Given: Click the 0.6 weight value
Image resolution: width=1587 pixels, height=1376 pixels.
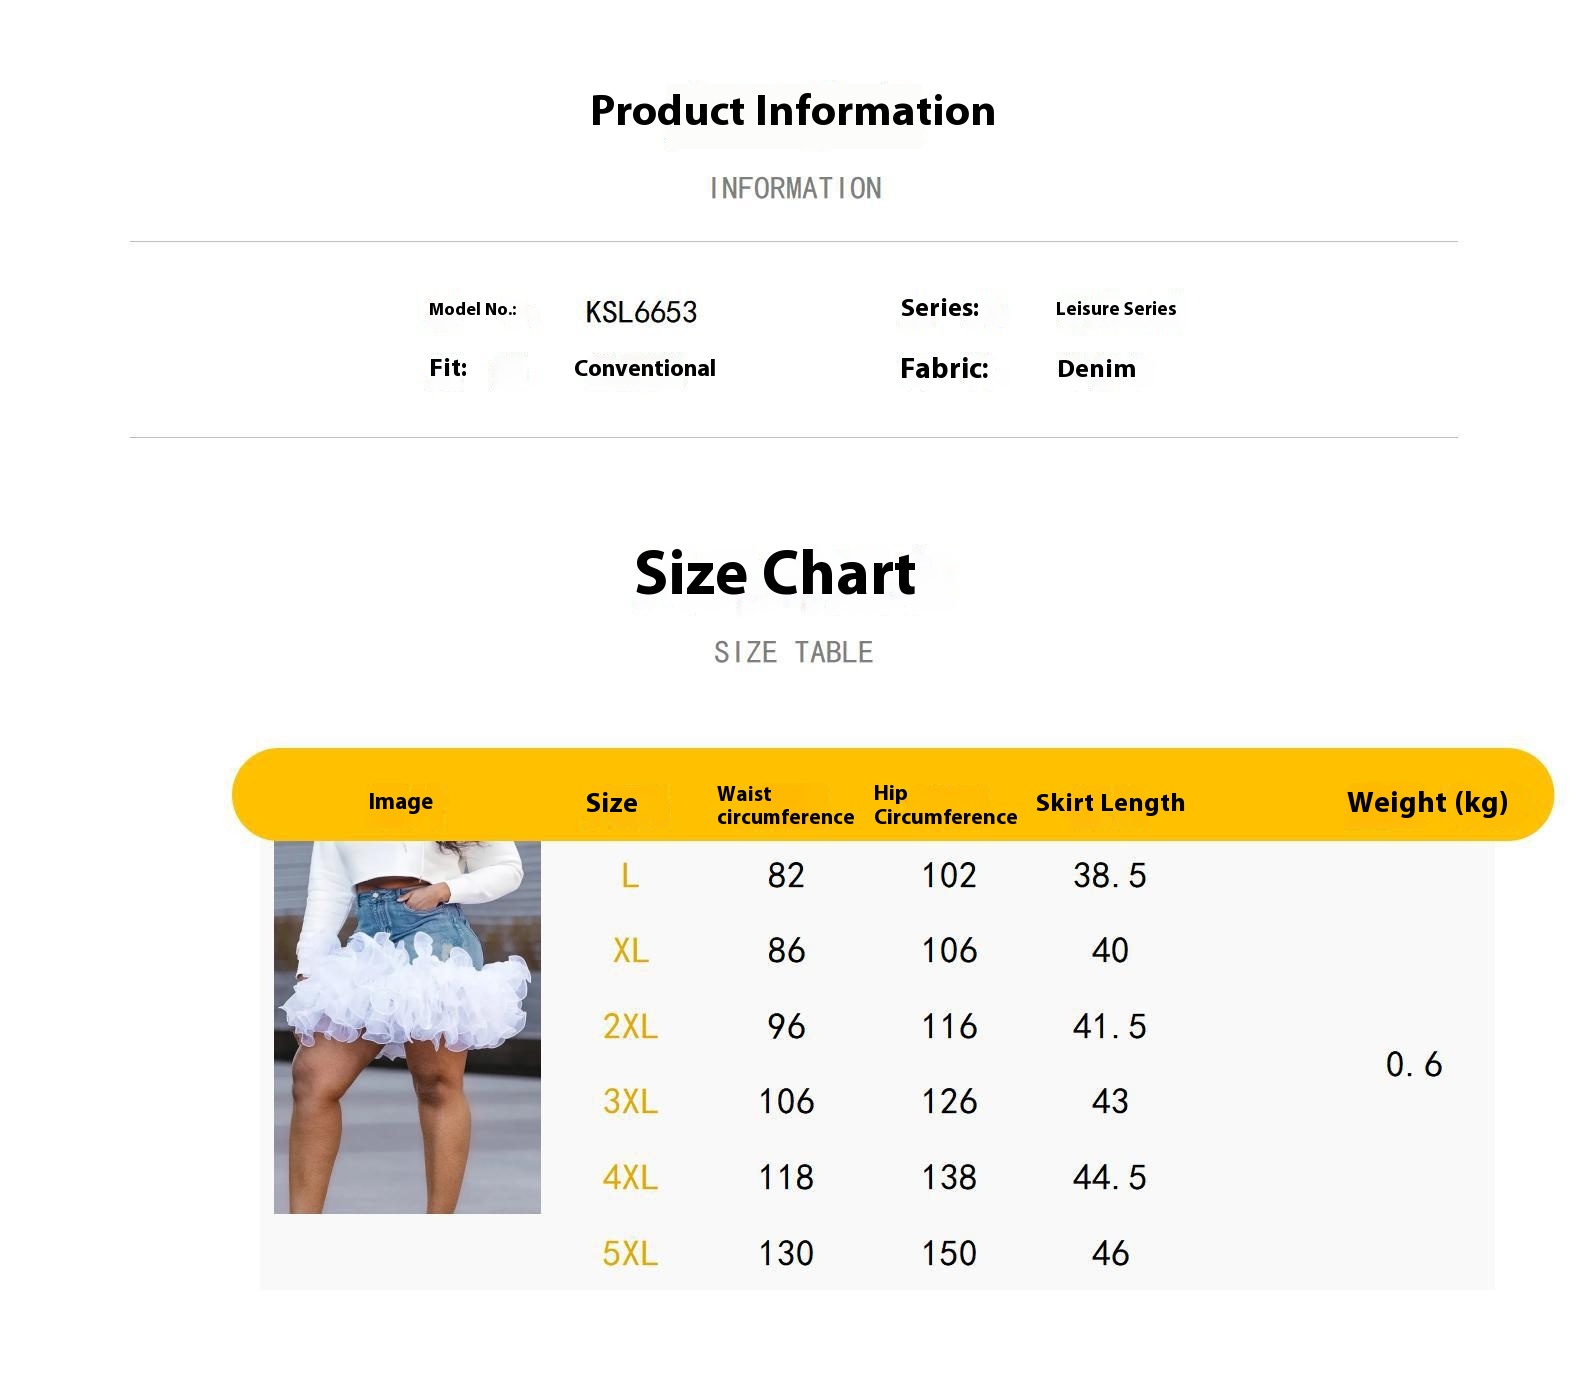Looking at the screenshot, I should point(1414,1065).
